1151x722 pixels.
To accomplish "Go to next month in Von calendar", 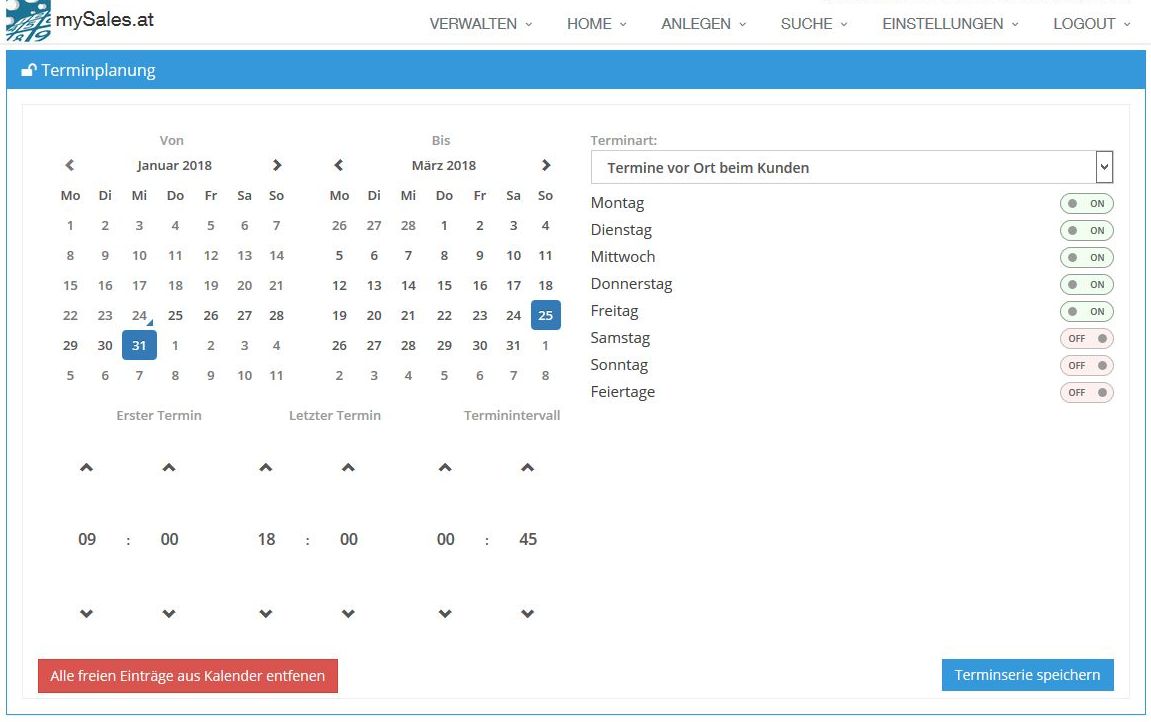I will pos(277,166).
